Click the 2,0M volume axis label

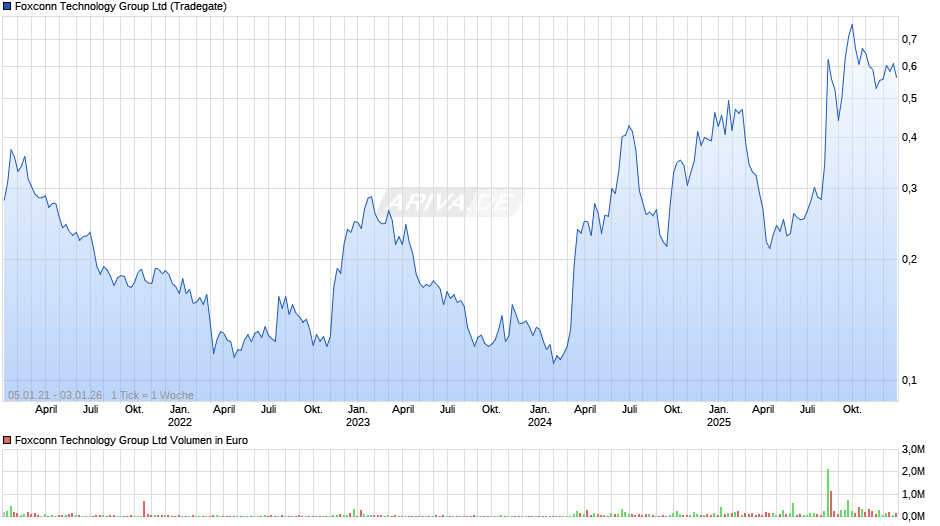click(913, 471)
